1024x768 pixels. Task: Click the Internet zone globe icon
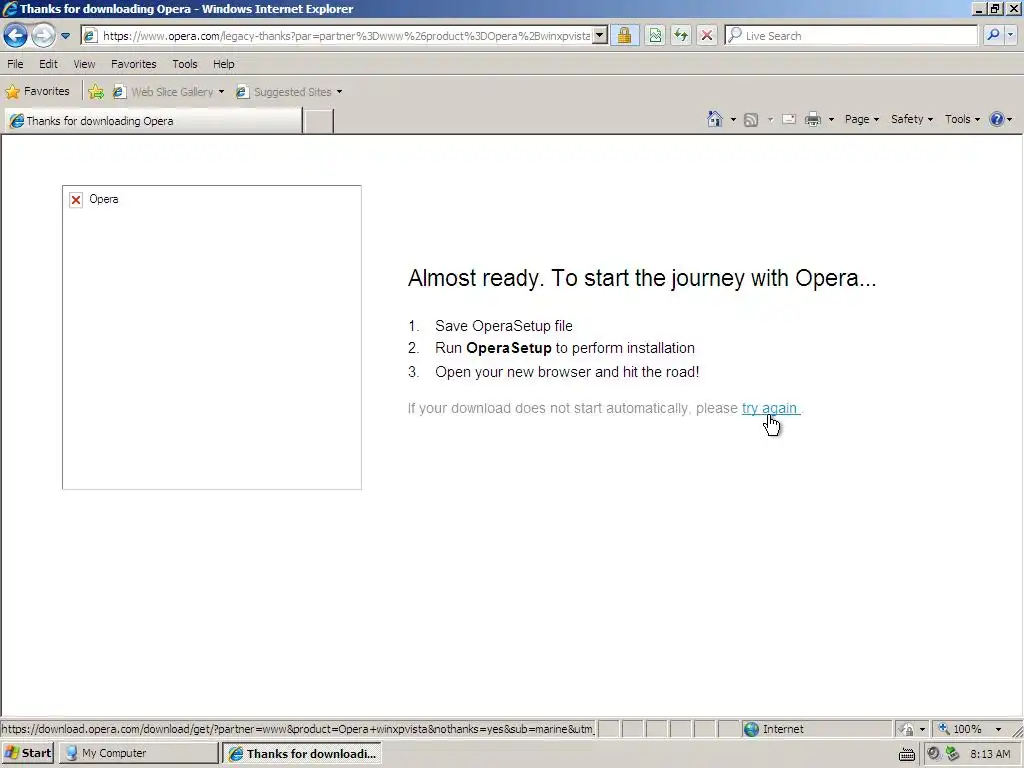(x=751, y=729)
